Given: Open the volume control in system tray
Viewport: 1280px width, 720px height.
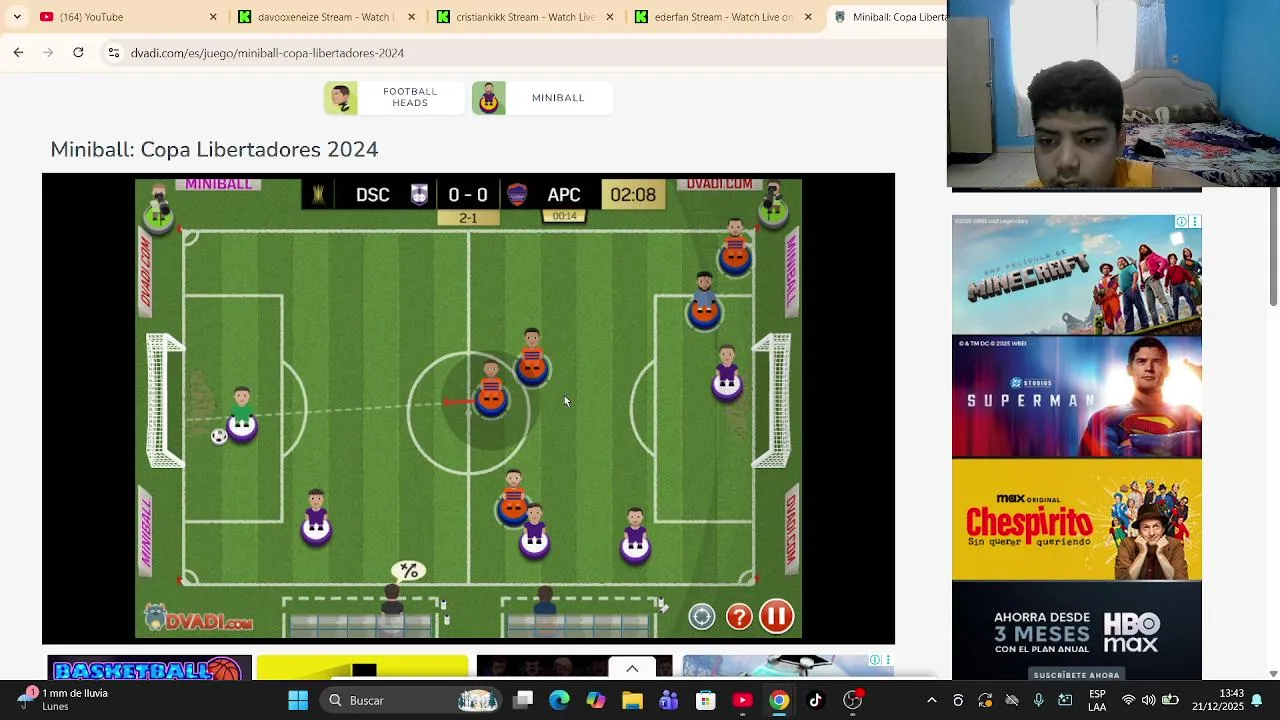Looking at the screenshot, I should click(x=1148, y=700).
